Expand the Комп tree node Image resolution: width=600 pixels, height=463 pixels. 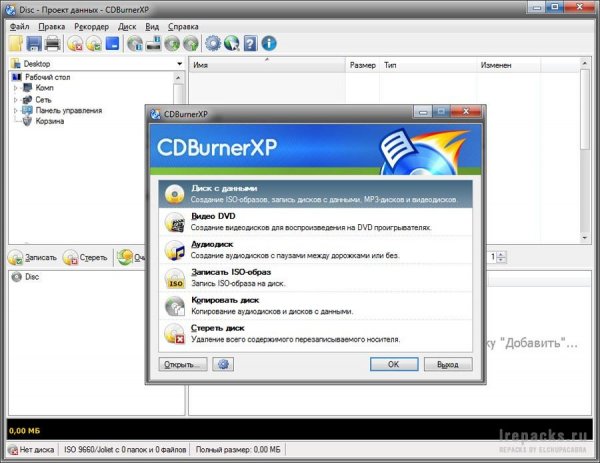pyautogui.click(x=16, y=88)
